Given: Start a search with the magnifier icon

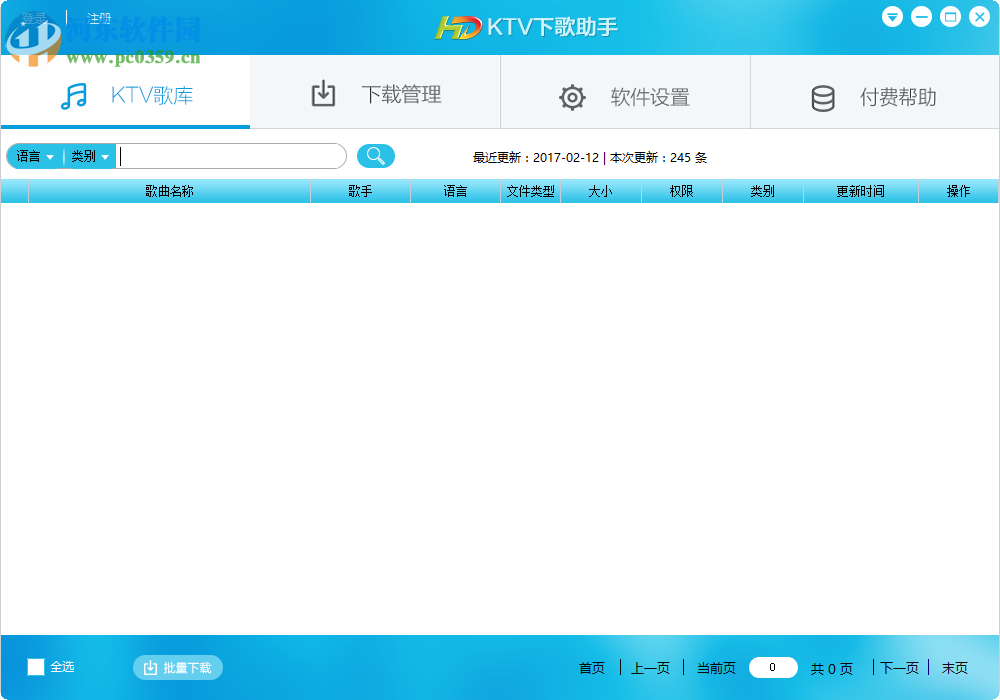Looking at the screenshot, I should coord(375,156).
